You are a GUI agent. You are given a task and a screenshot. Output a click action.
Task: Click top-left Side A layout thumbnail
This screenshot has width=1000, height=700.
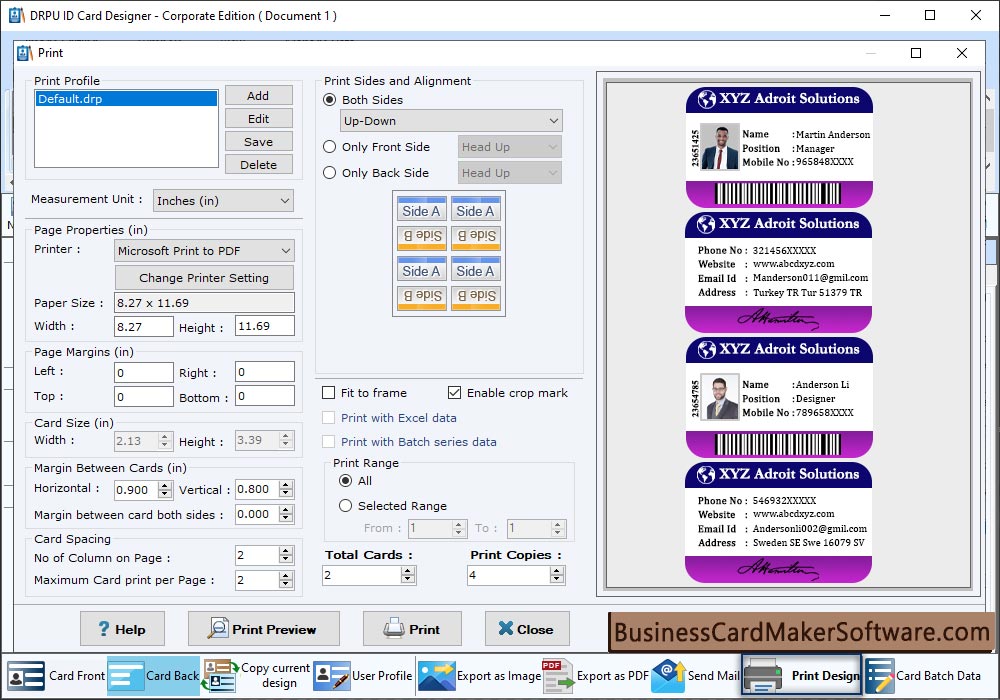click(x=422, y=210)
